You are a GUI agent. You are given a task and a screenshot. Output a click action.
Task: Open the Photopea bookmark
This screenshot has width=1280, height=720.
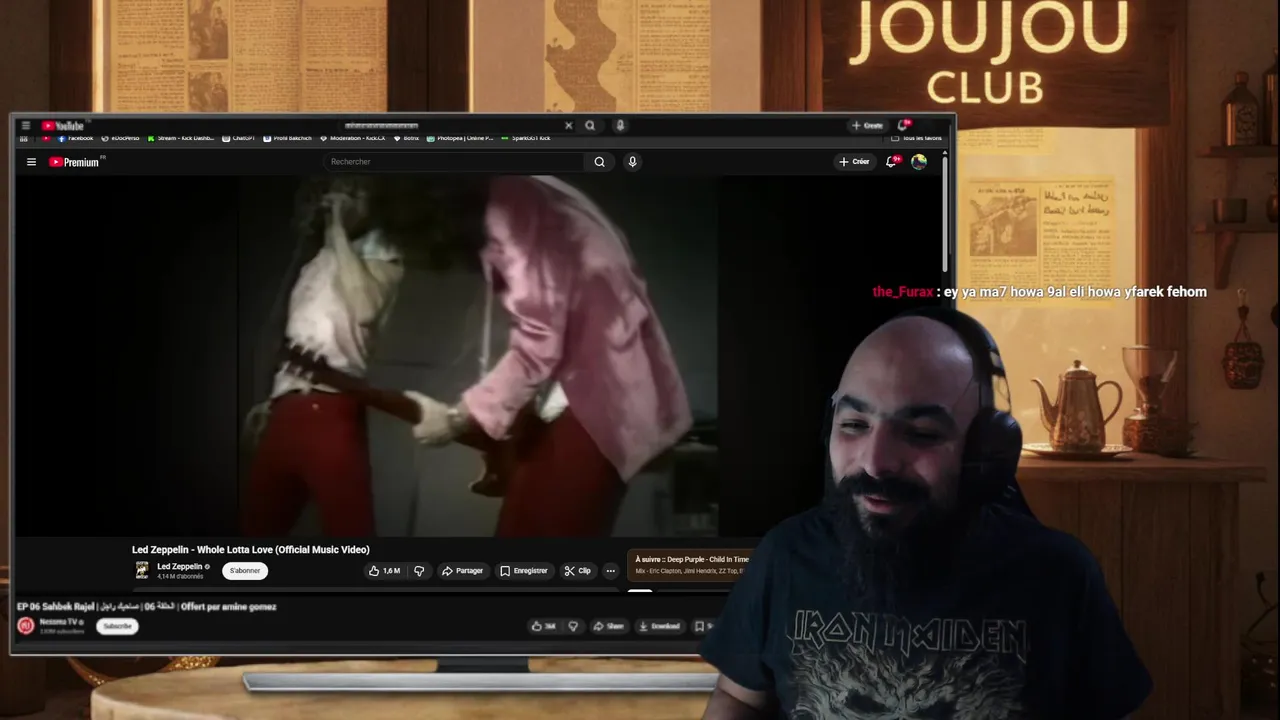(460, 138)
